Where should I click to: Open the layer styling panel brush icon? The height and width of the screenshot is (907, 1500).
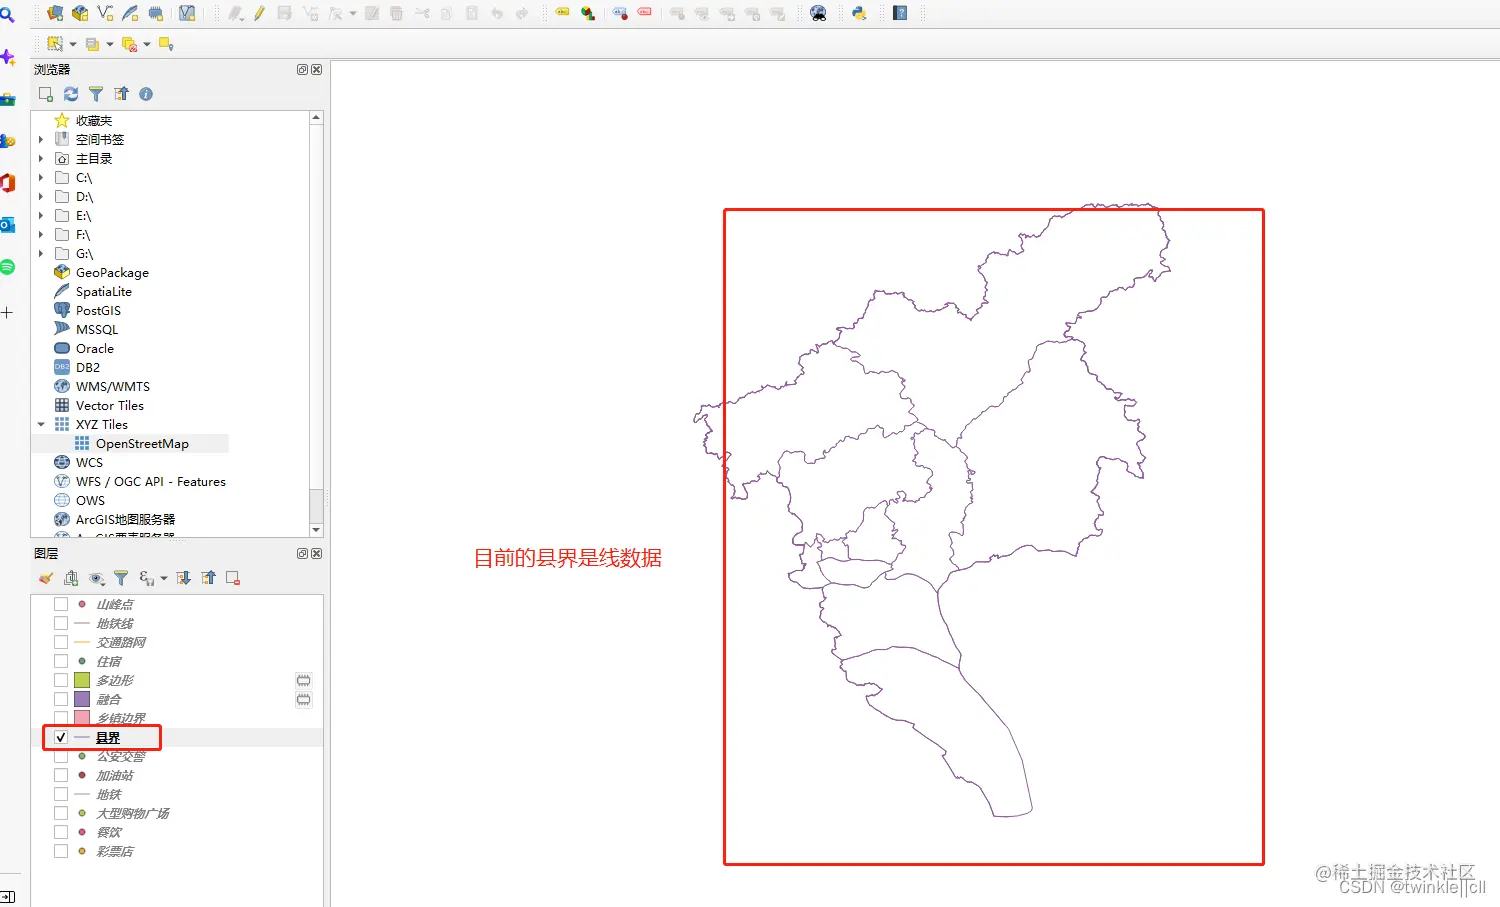pyautogui.click(x=44, y=578)
